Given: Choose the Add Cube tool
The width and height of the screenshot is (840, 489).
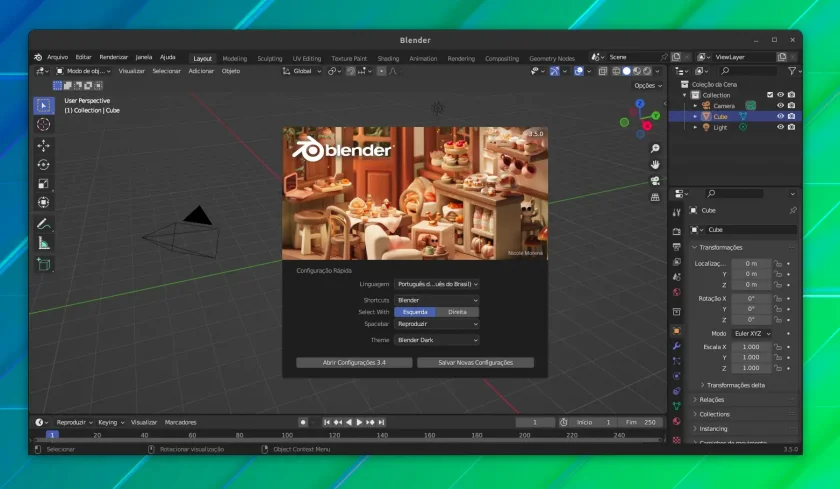Looking at the screenshot, I should [43, 264].
